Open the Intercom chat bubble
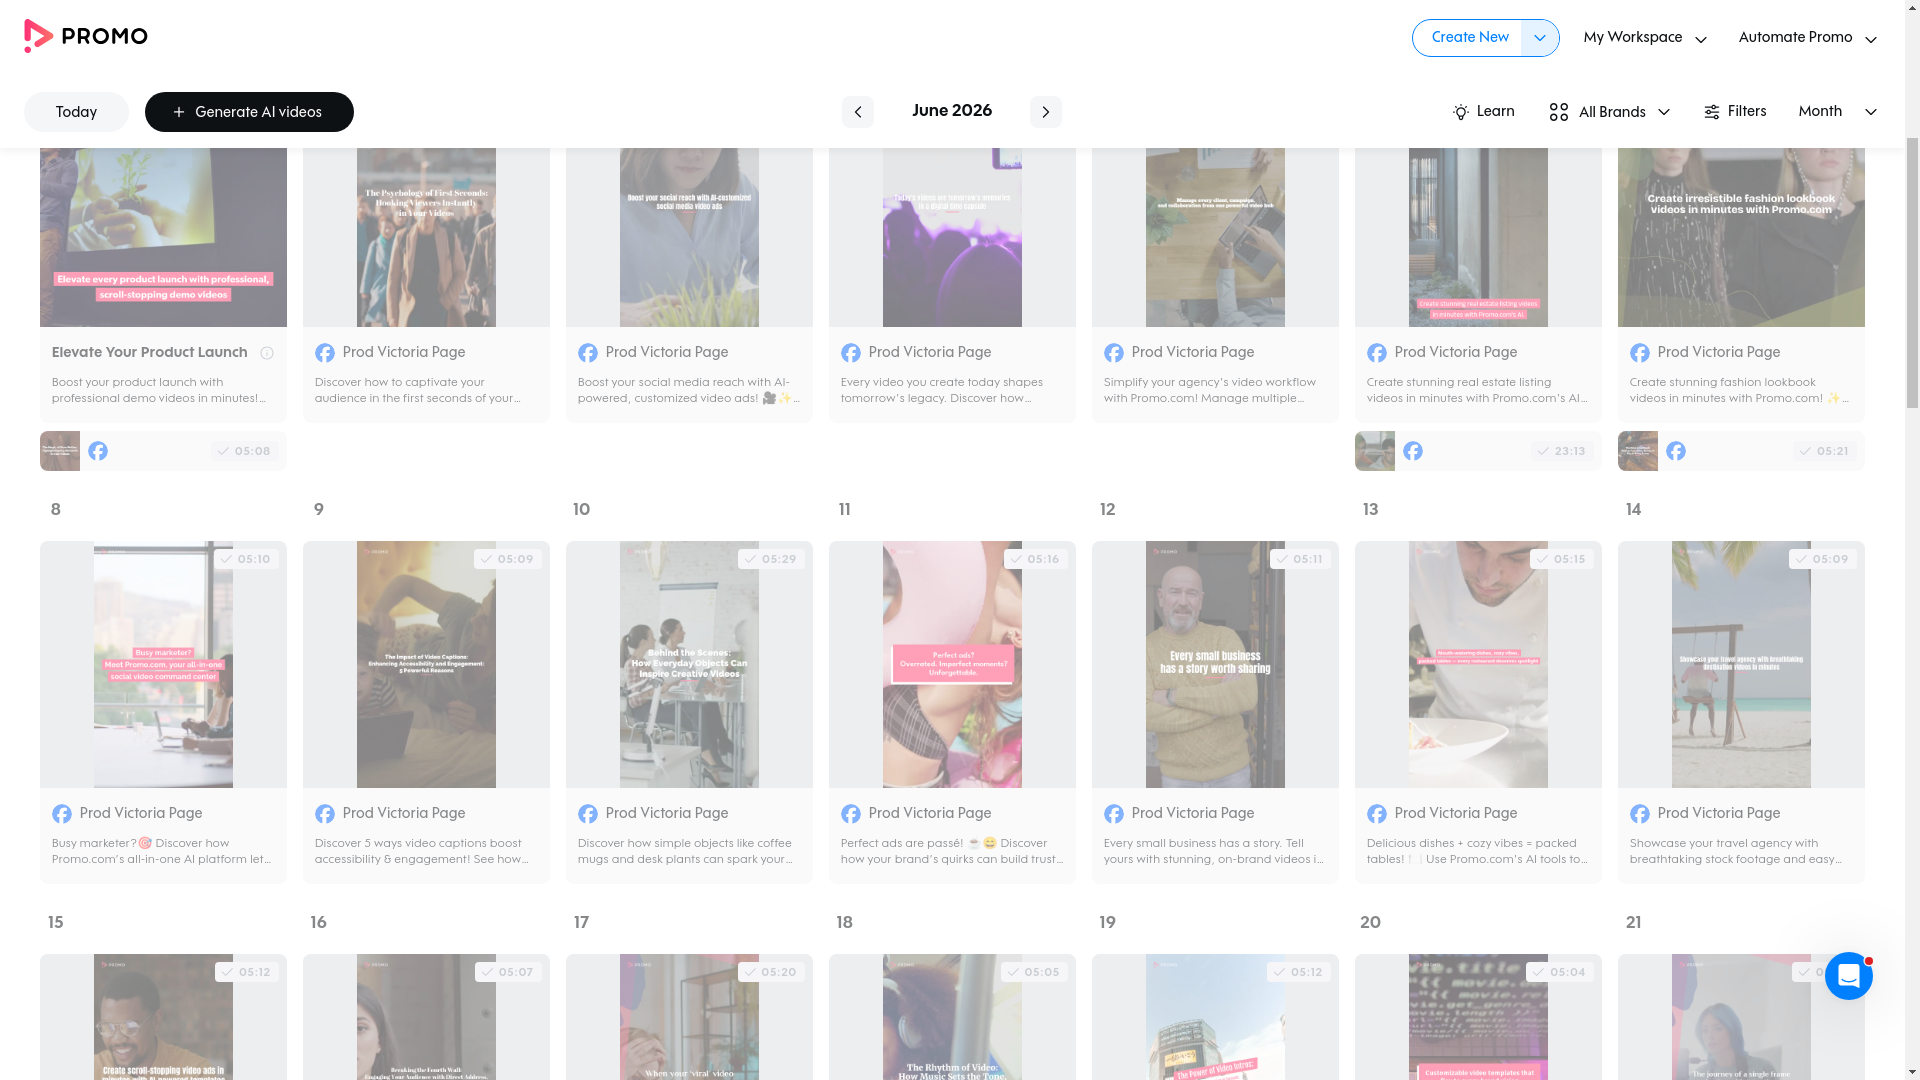This screenshot has width=1920, height=1080. [1848, 976]
